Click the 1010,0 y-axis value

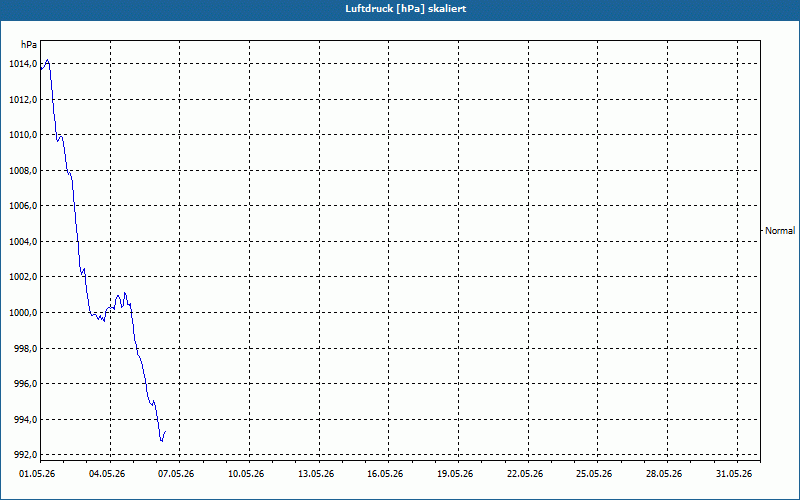point(23,135)
